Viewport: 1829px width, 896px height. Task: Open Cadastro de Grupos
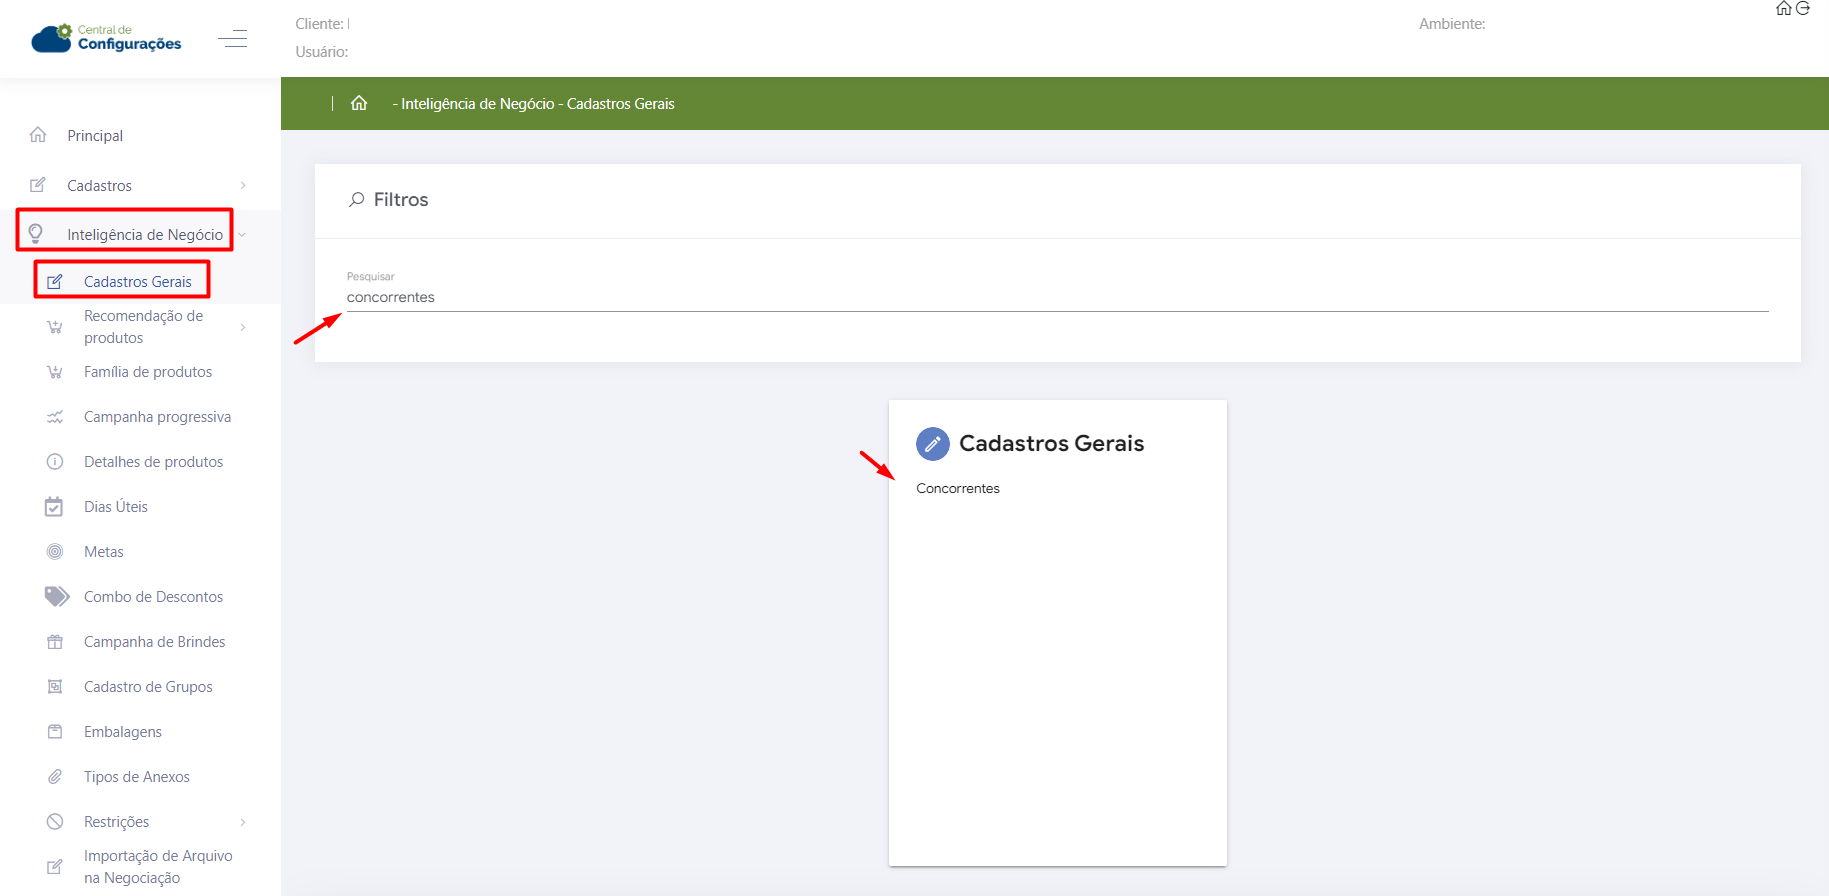[x=148, y=687]
